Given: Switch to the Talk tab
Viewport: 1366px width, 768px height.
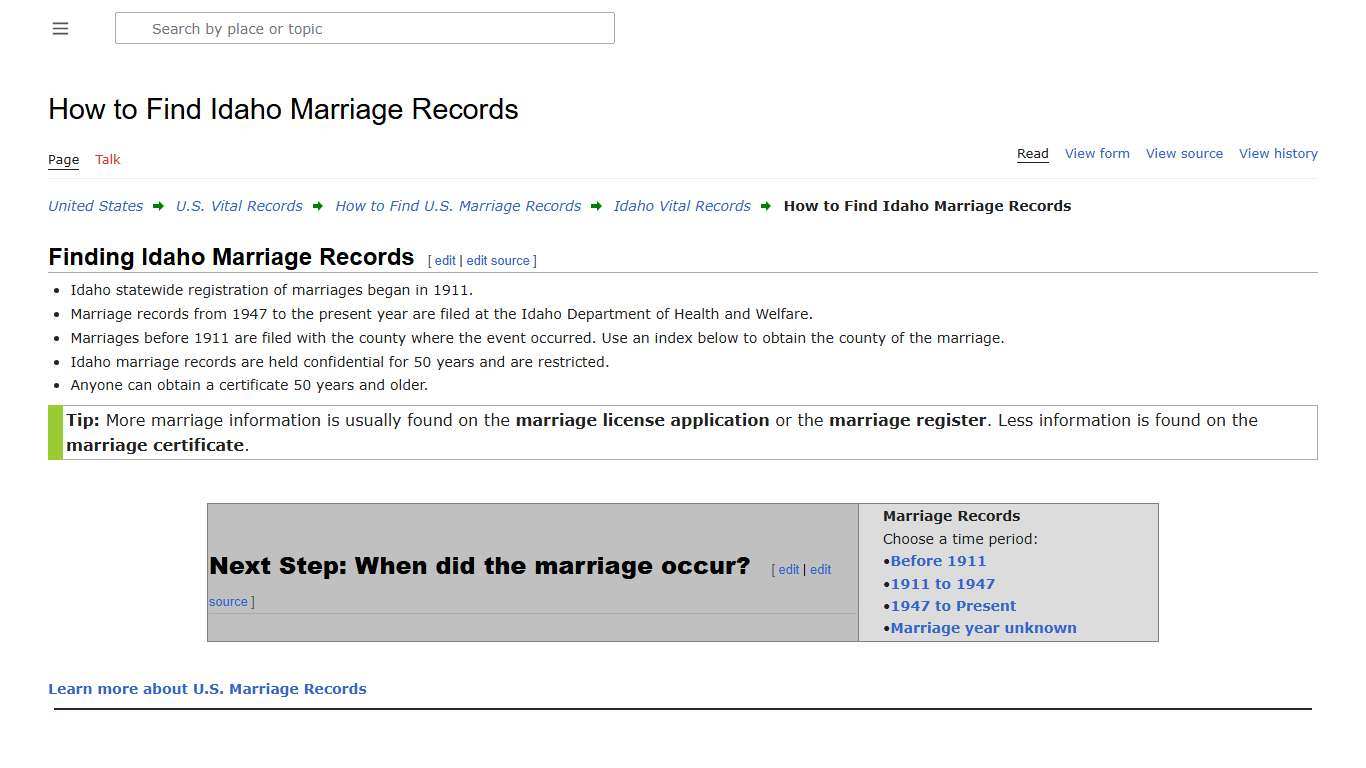Looking at the screenshot, I should point(107,159).
